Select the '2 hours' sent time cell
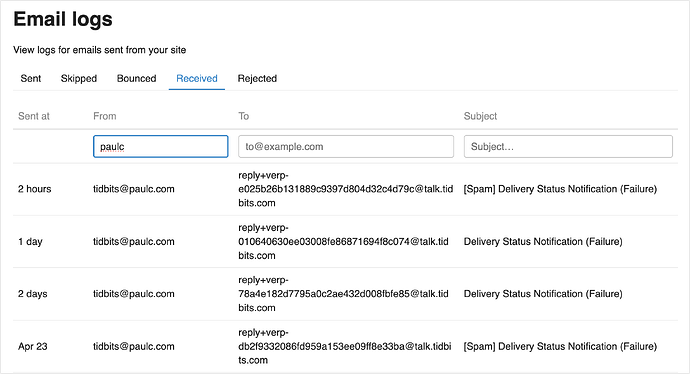The image size is (690, 374). pos(35,189)
